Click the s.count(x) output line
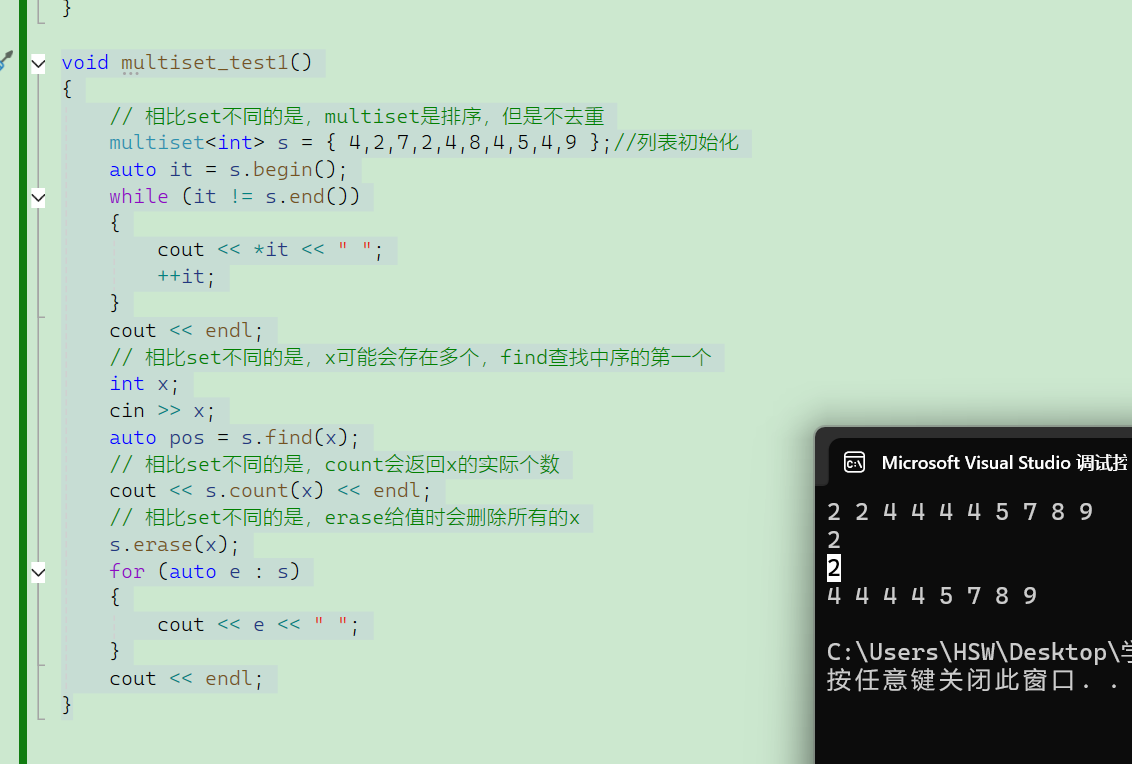1132x764 pixels. point(270,491)
